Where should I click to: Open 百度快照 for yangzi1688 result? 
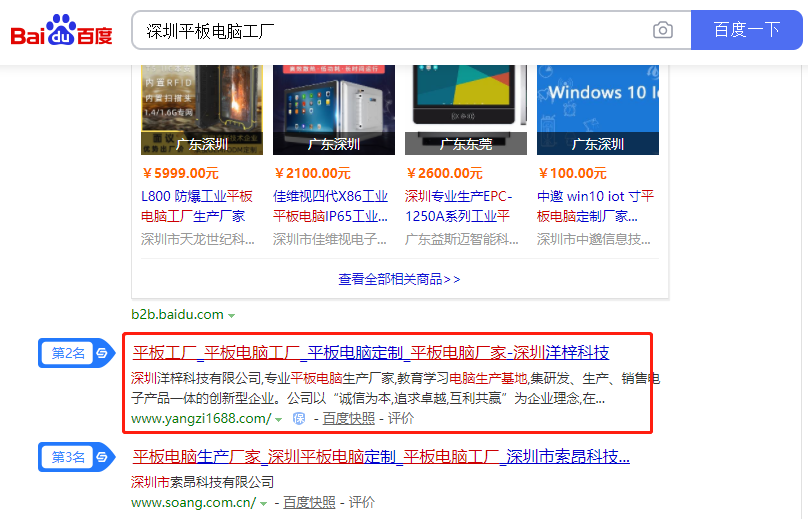click(x=349, y=418)
